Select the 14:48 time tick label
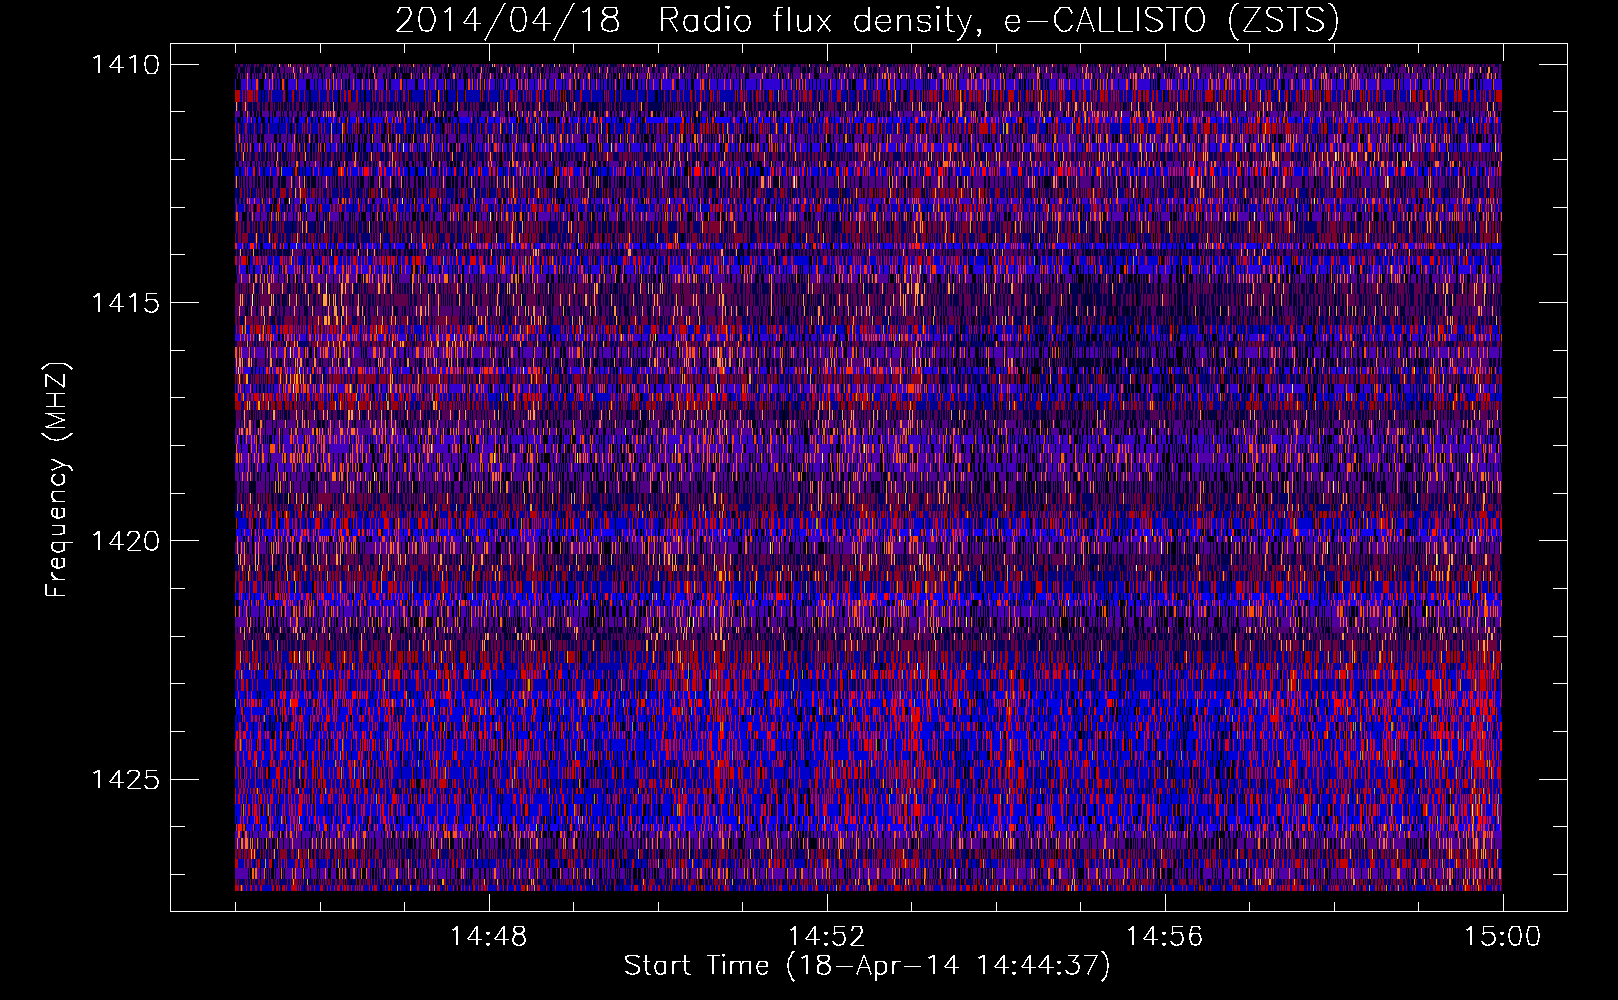Viewport: 1618px width, 1000px height. click(x=489, y=937)
